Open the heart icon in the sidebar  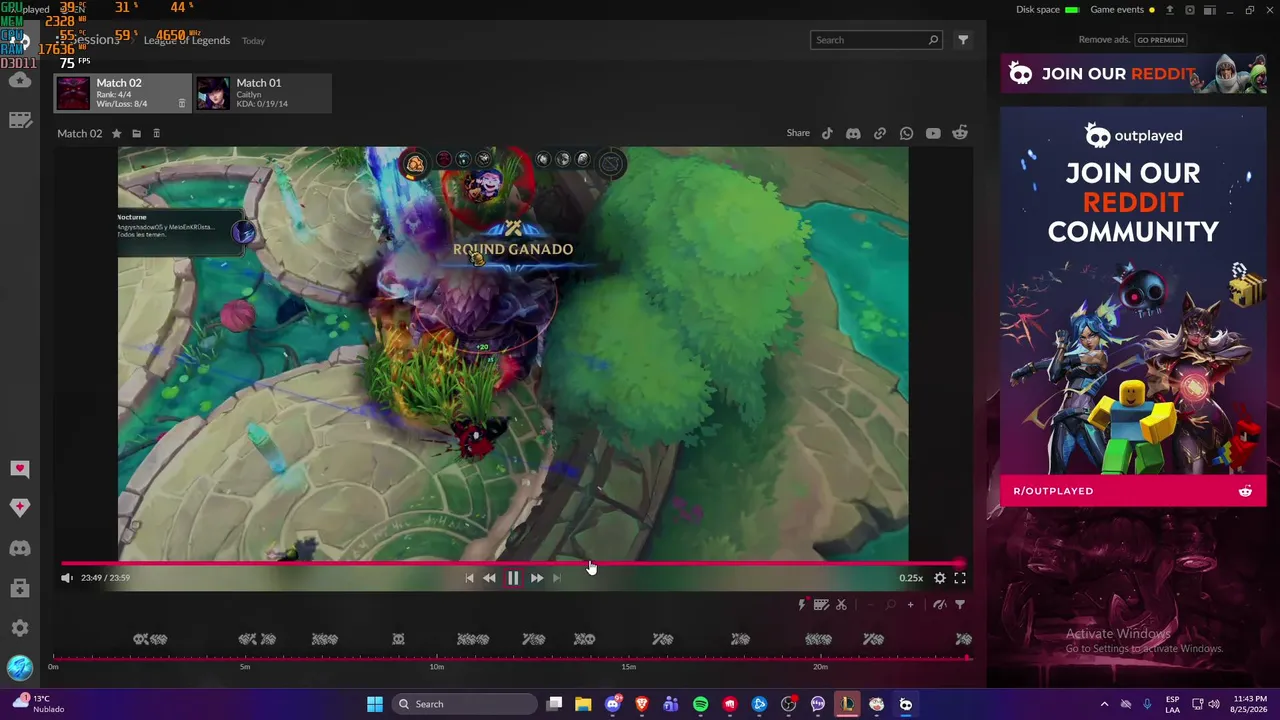point(20,469)
